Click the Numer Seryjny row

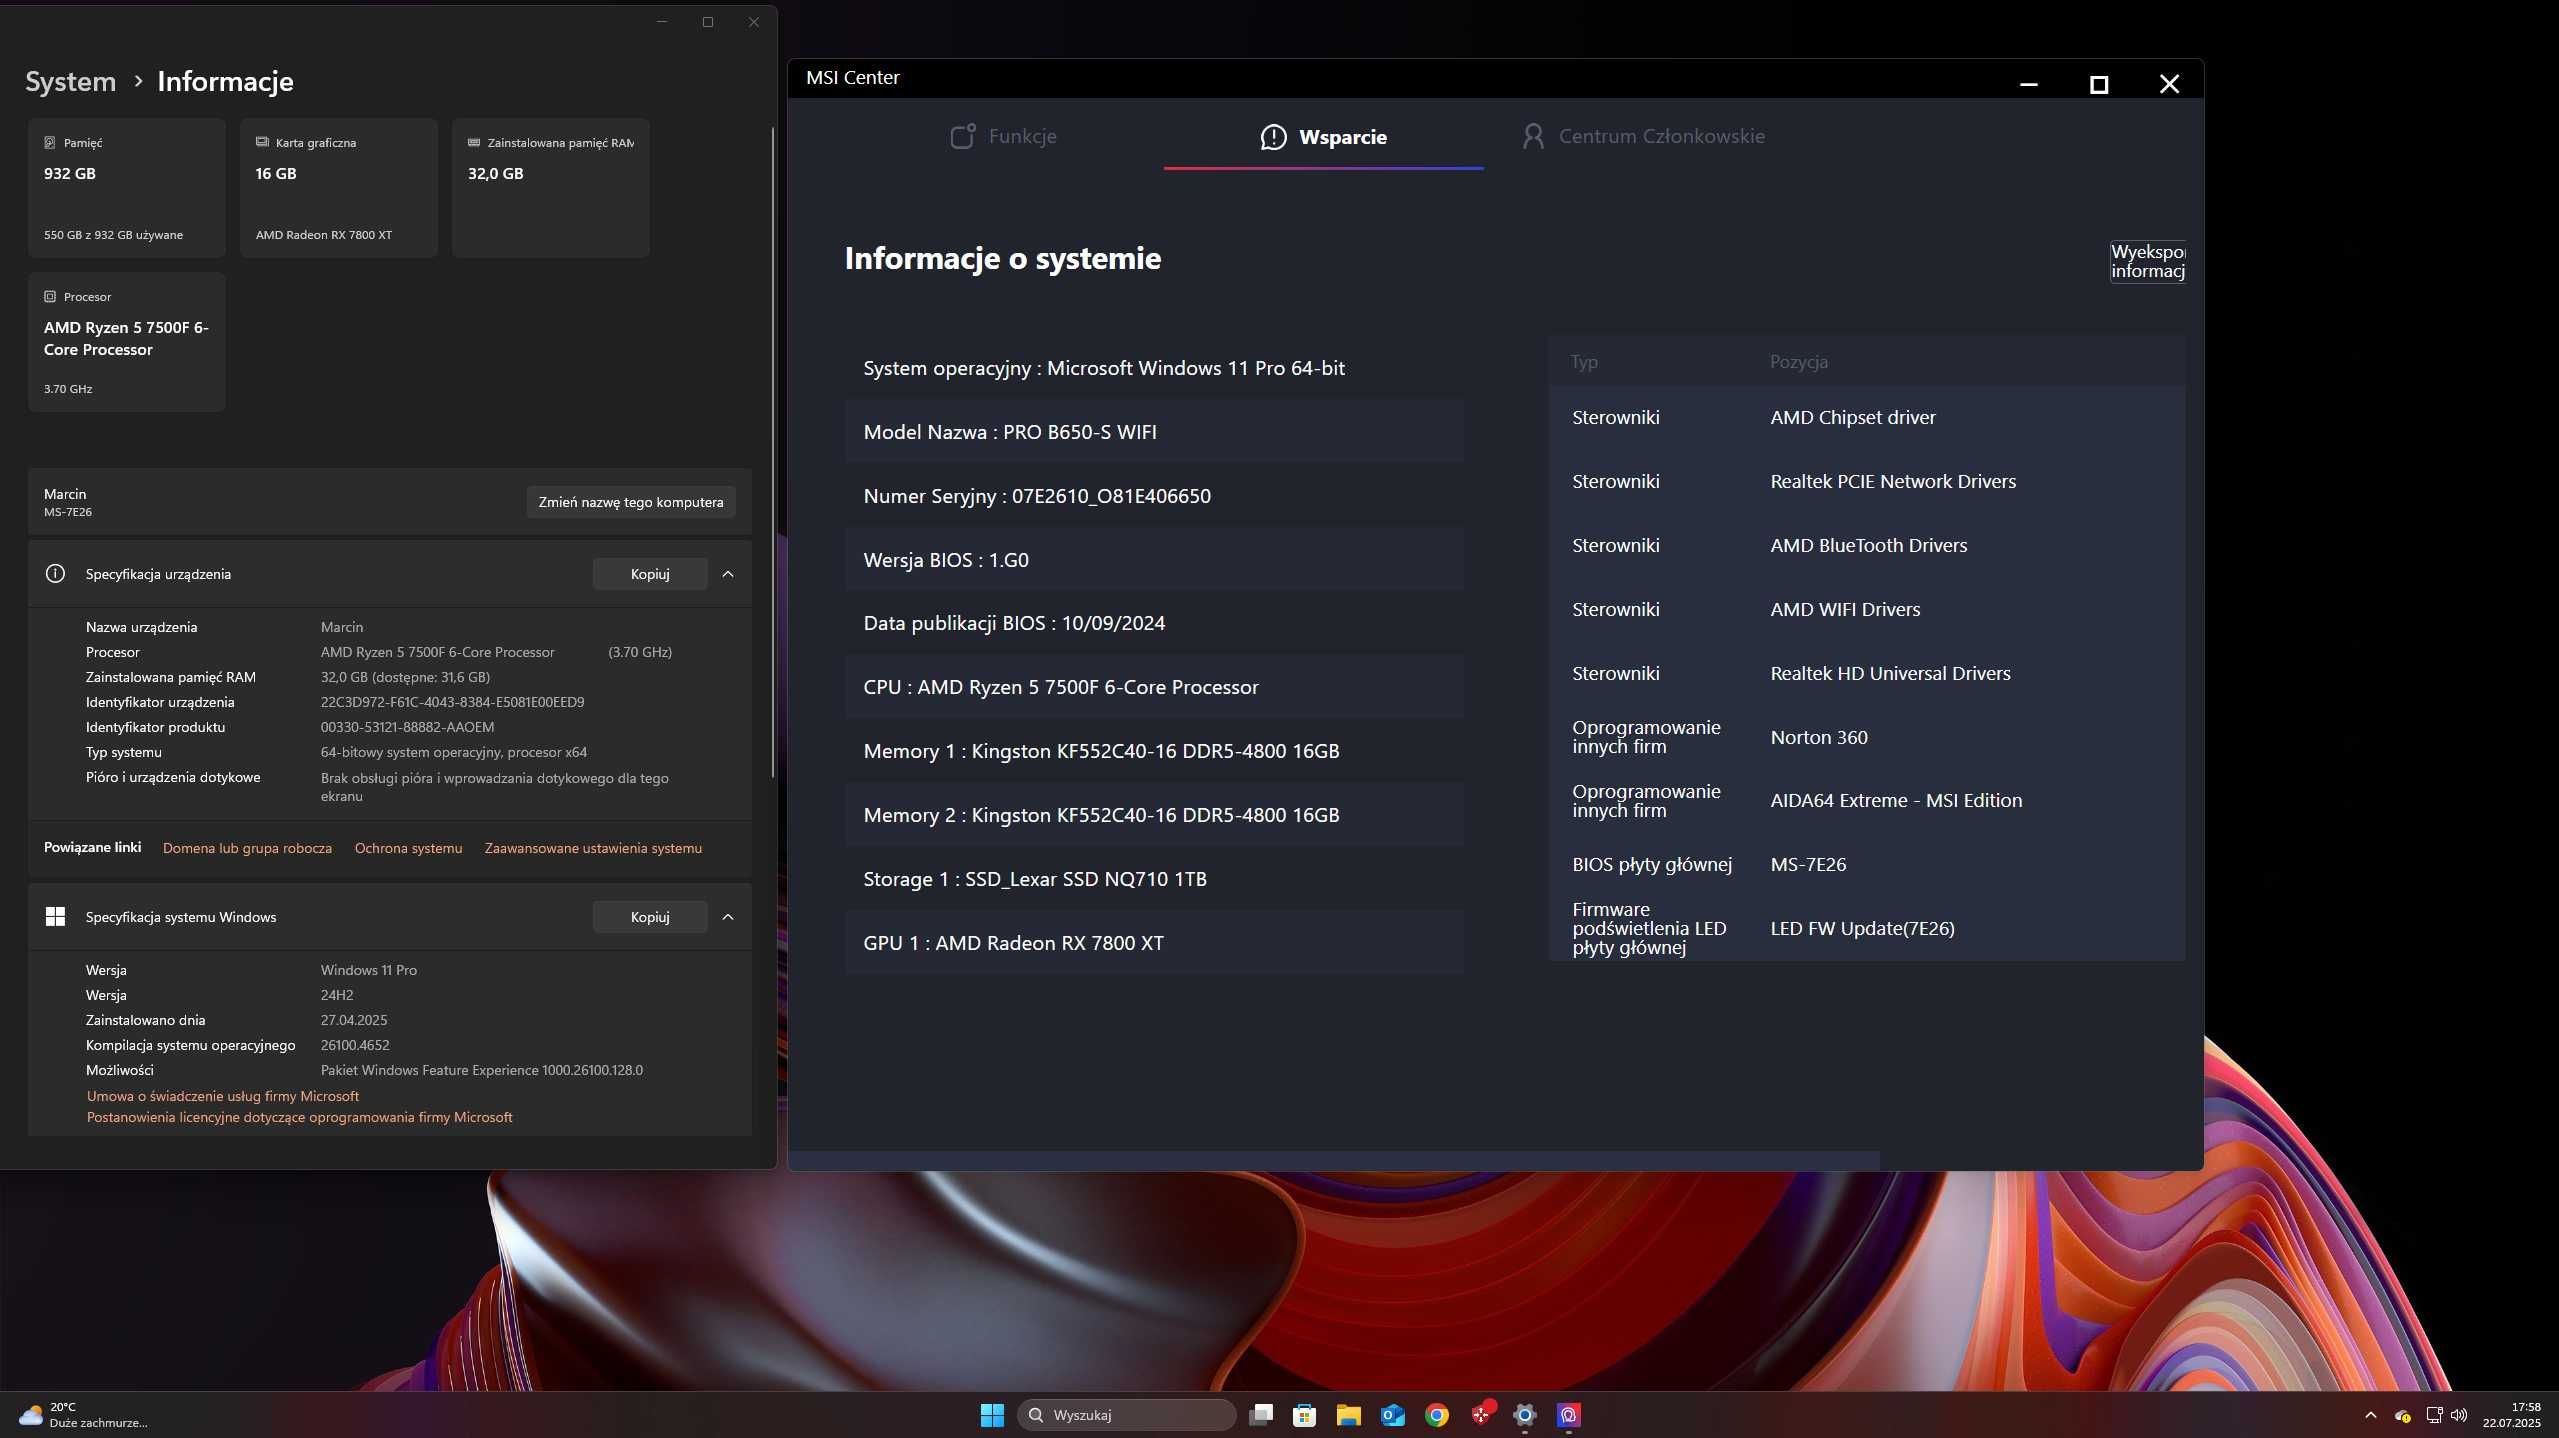(1154, 496)
